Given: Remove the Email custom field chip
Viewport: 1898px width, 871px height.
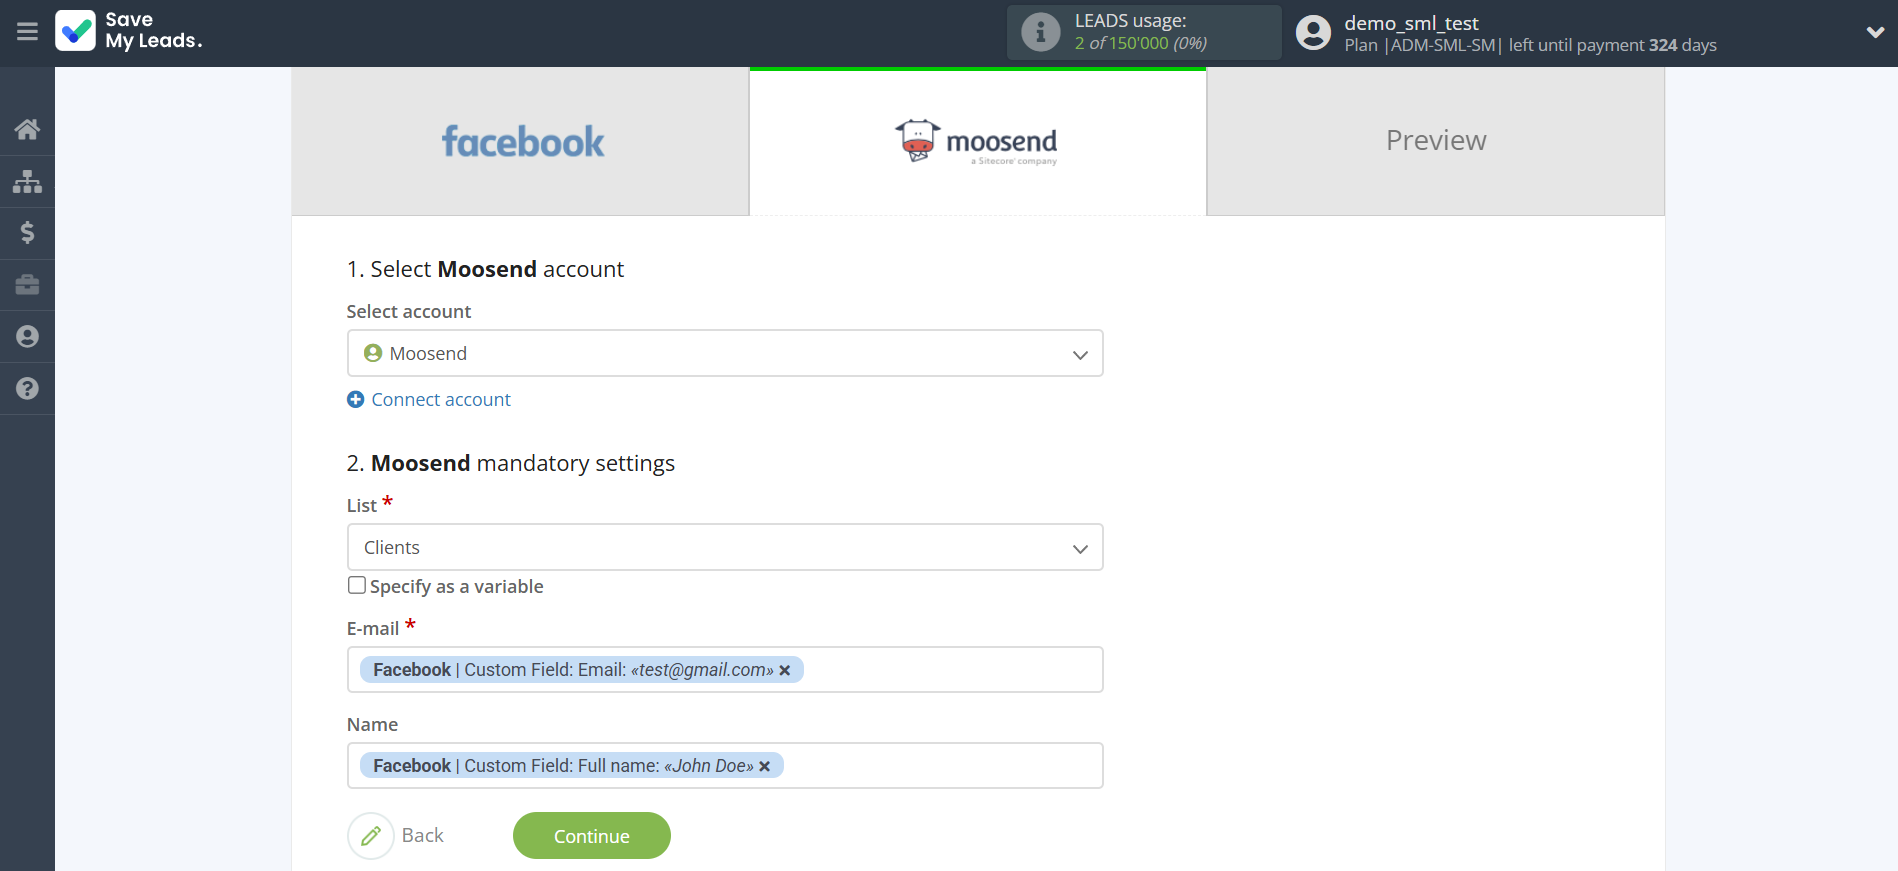Looking at the screenshot, I should (786, 670).
